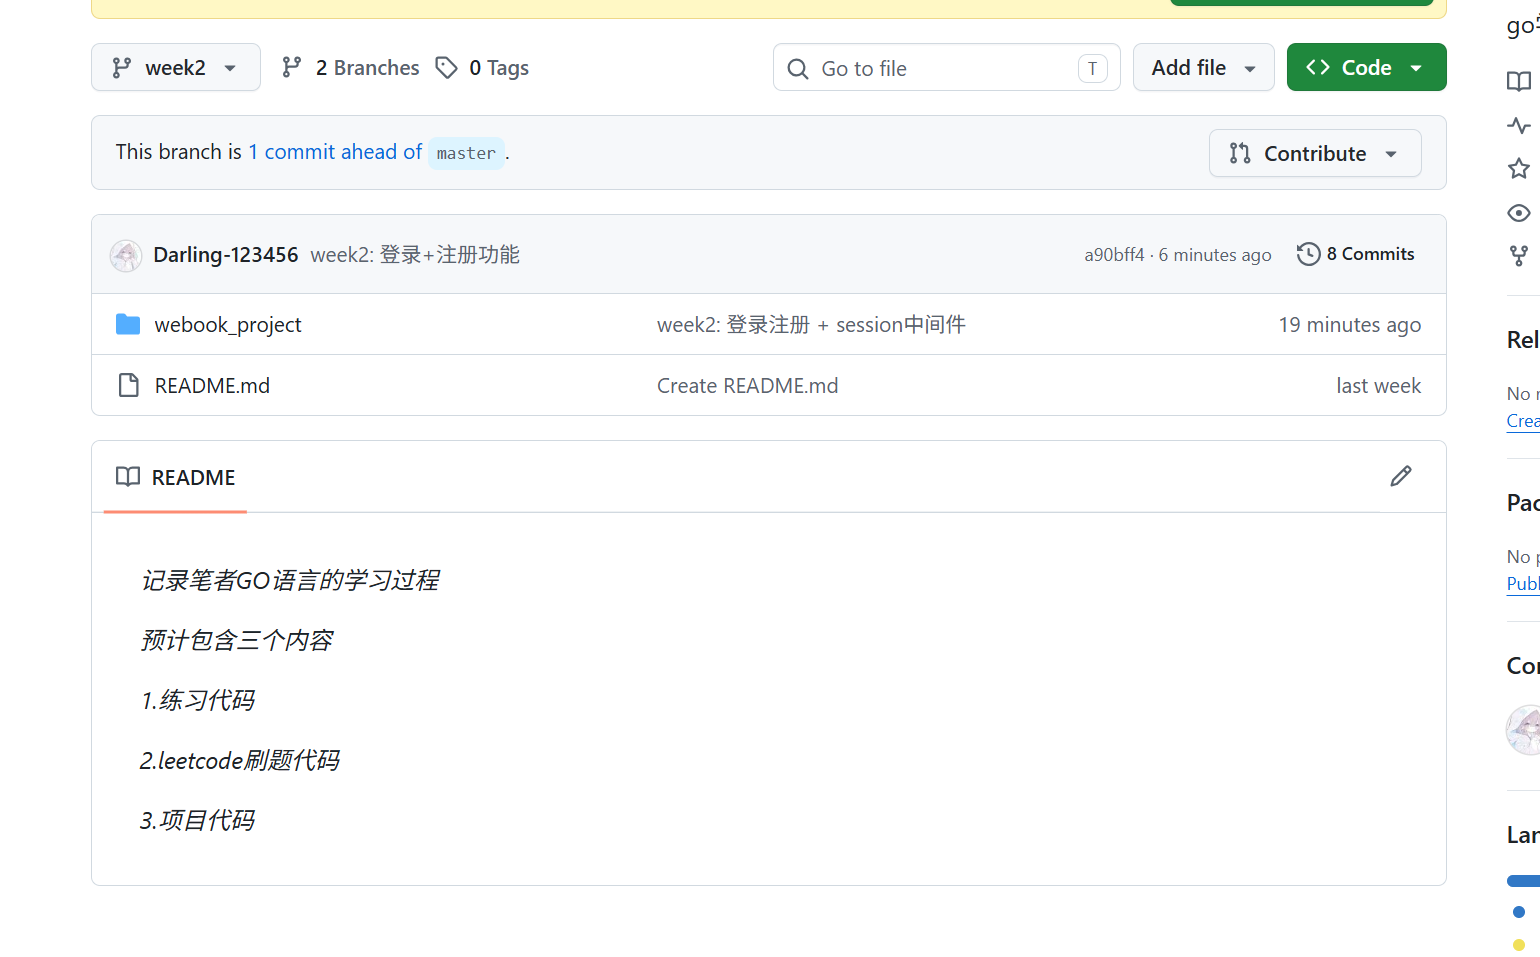Click the '19 minutes ago' timestamp
The image size is (1540, 957).
click(x=1349, y=325)
